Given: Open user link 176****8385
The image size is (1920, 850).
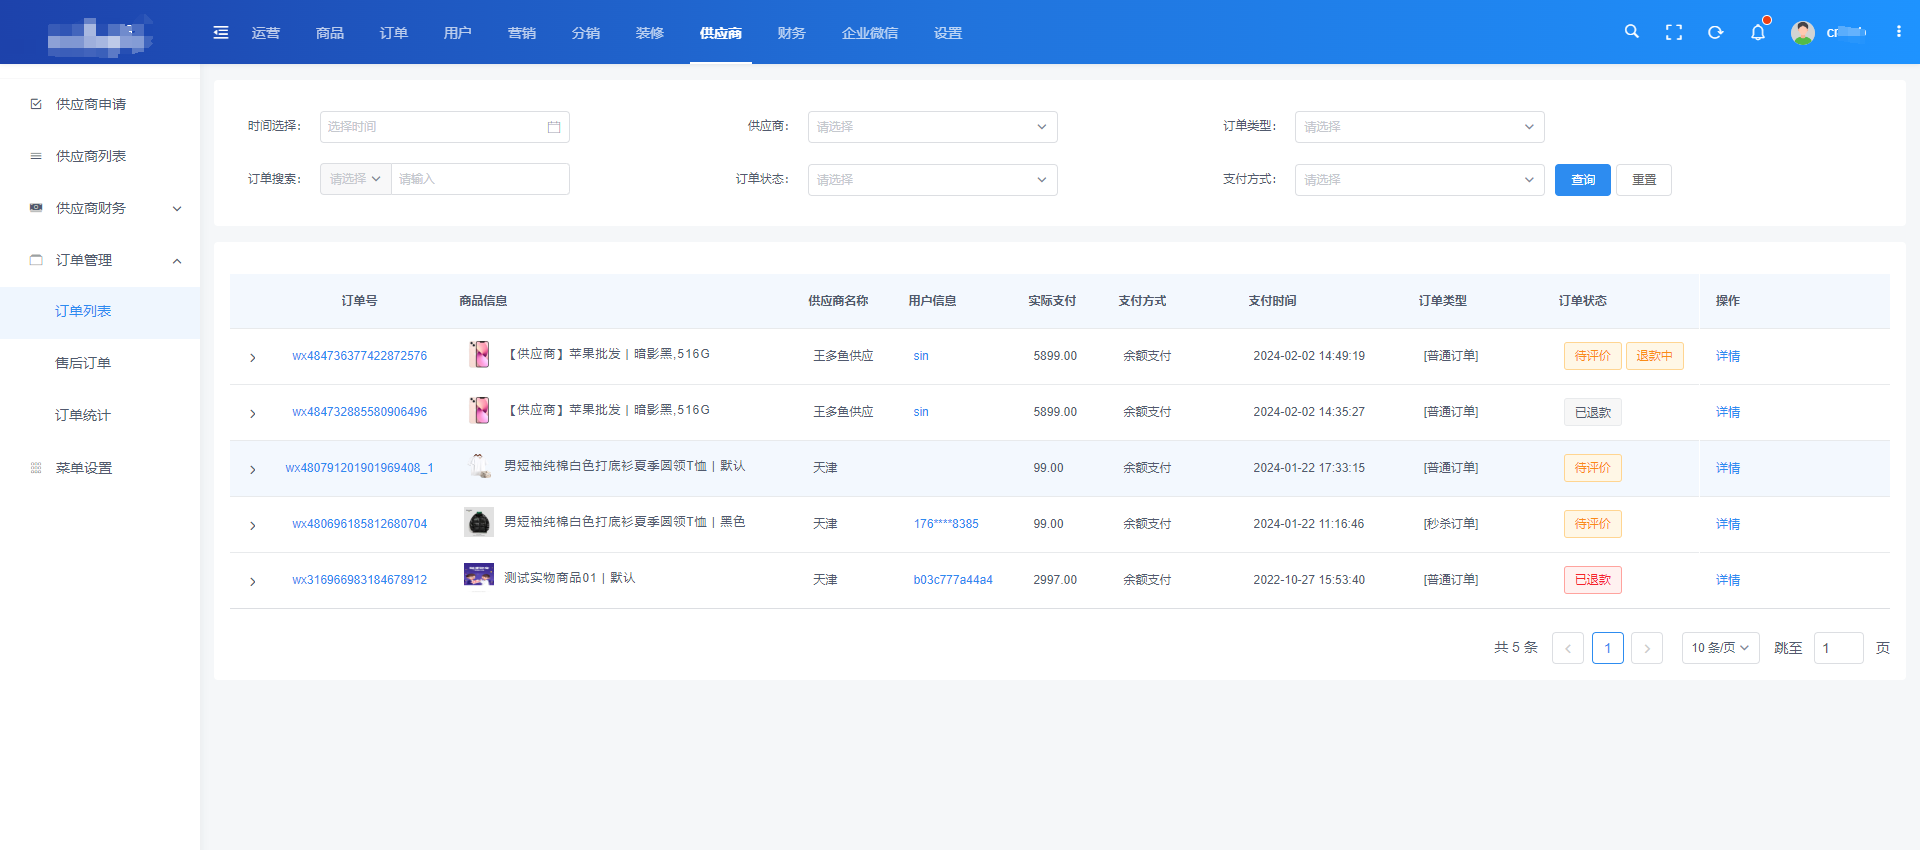Looking at the screenshot, I should 946,524.
